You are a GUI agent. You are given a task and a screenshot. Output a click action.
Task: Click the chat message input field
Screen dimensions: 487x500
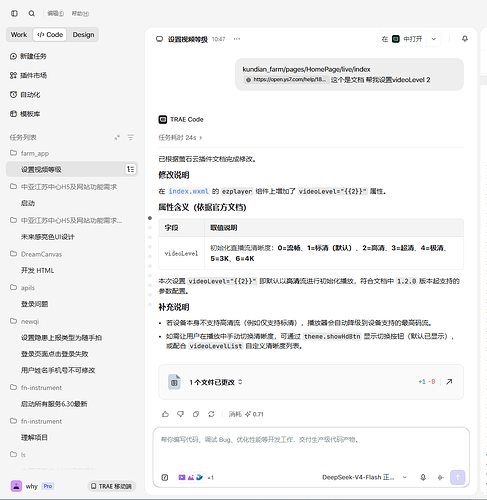pos(311,448)
